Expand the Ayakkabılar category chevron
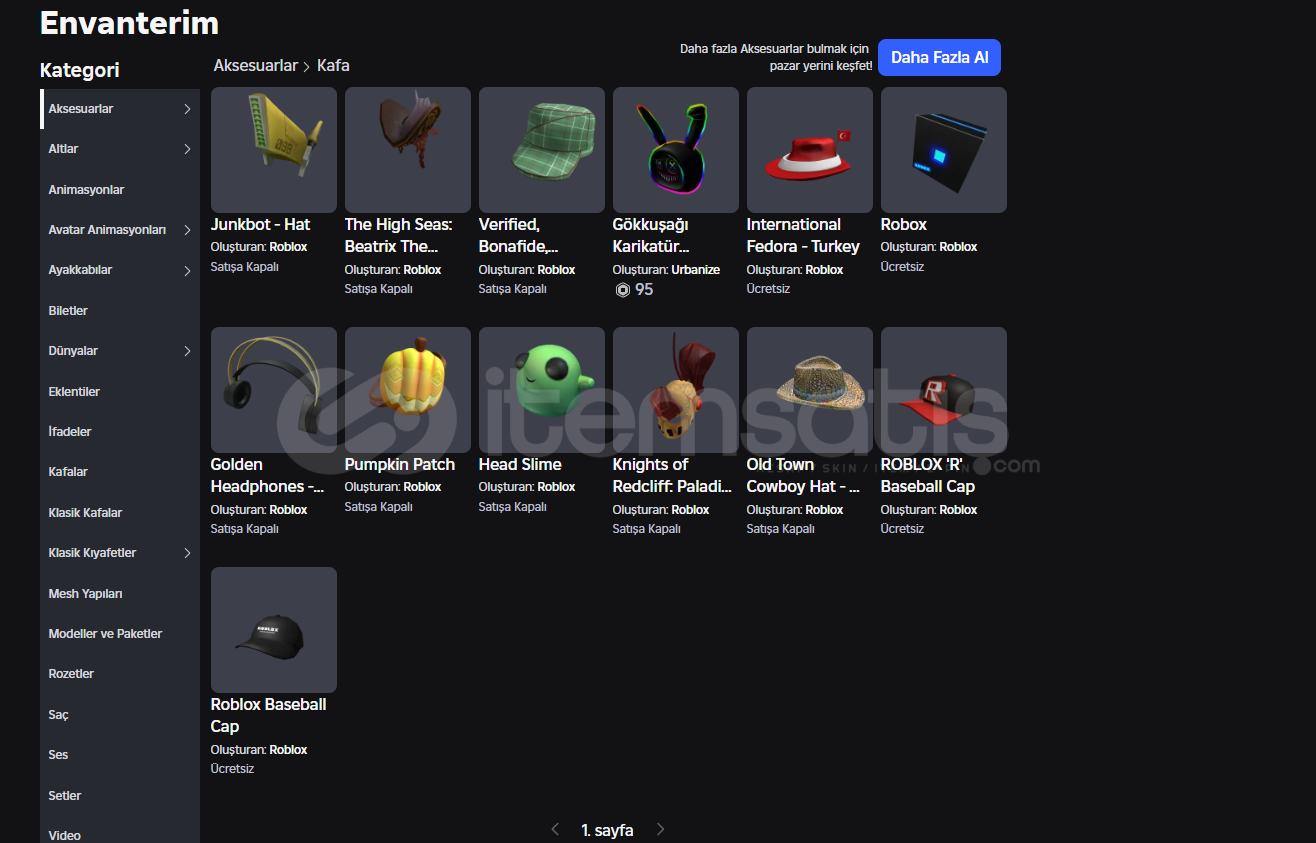The width and height of the screenshot is (1316, 843). tap(187, 270)
